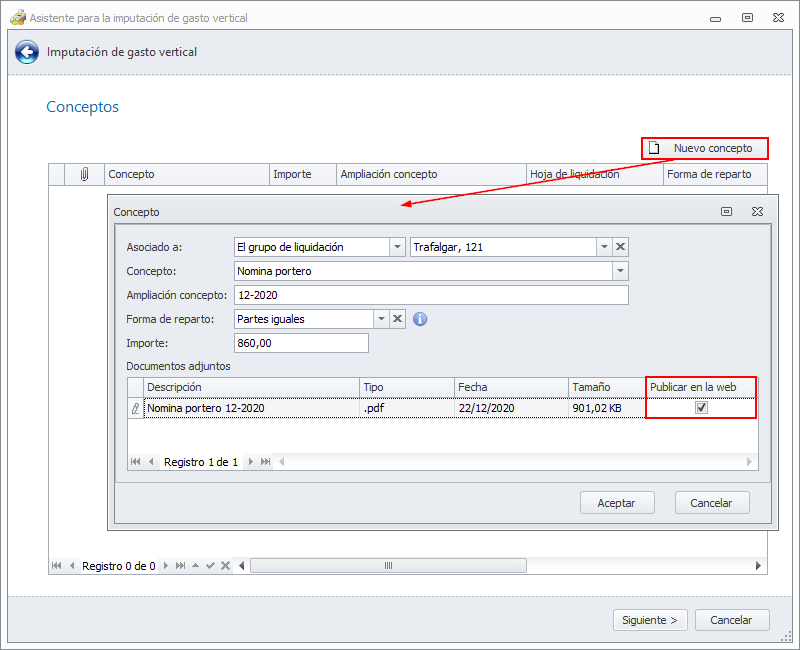Screen dimensions: 800x650
Task: Clear the 'Trafalgar, 121' selection
Action: (x=620, y=247)
